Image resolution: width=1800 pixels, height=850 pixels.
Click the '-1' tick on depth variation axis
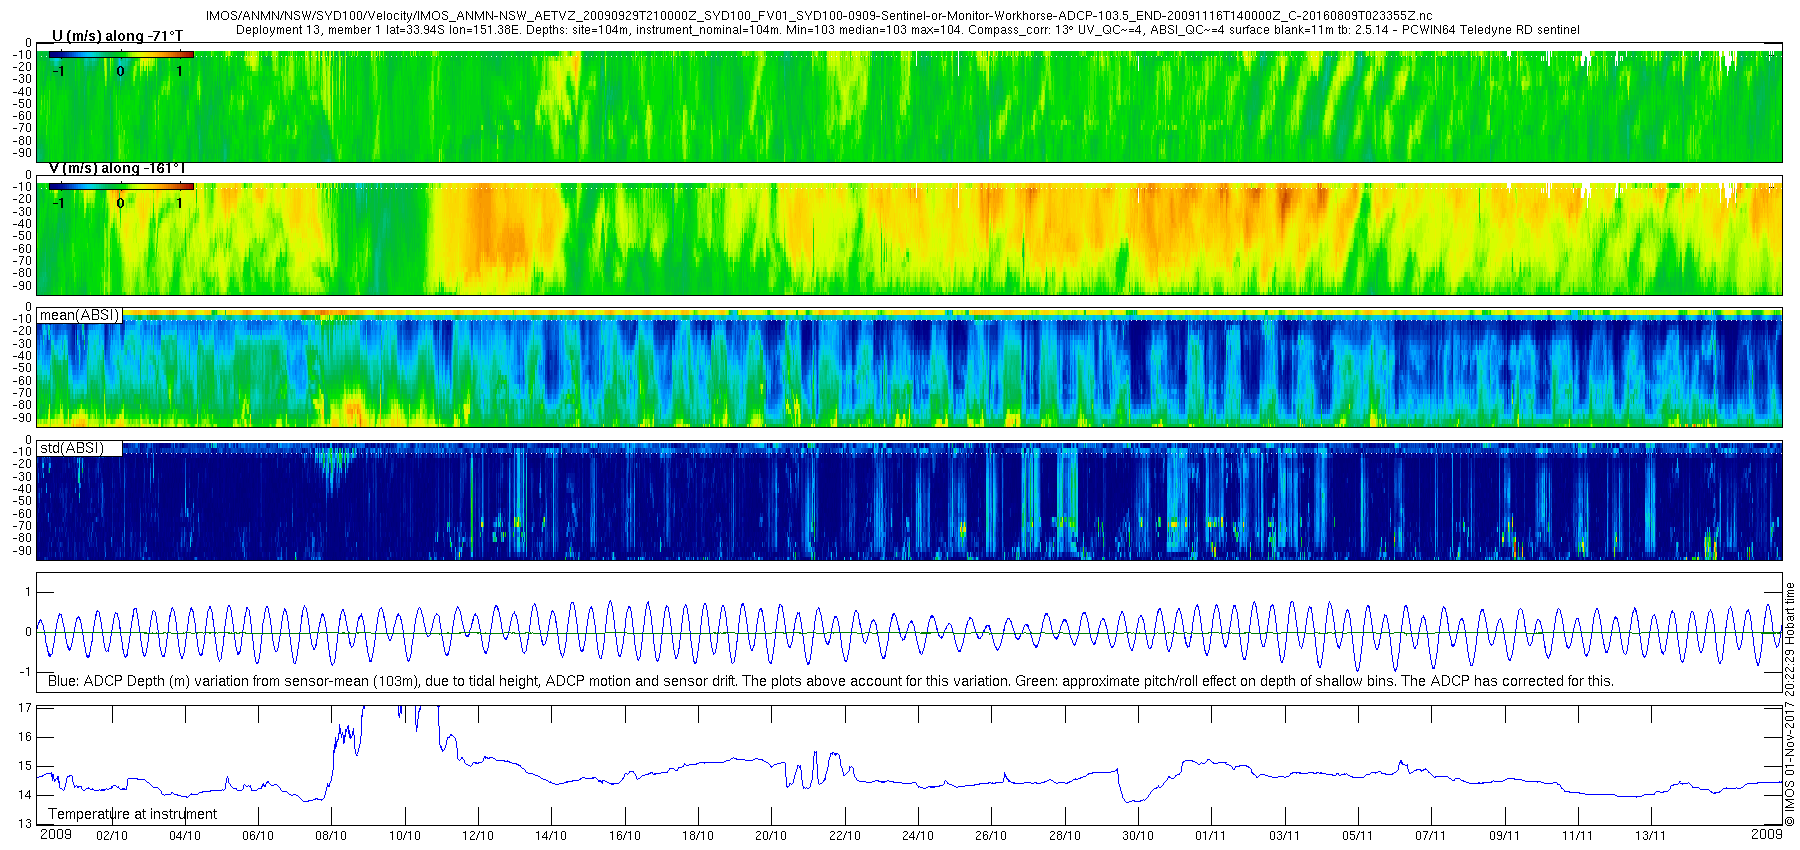click(x=26, y=671)
